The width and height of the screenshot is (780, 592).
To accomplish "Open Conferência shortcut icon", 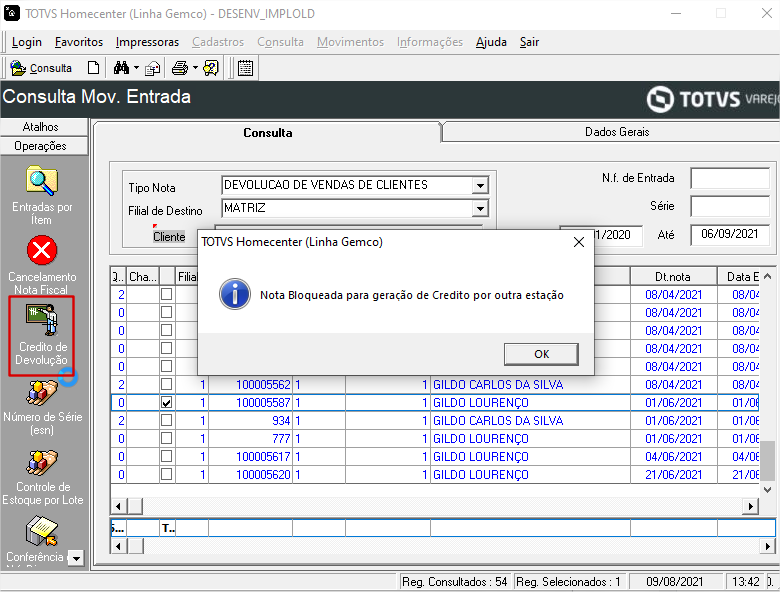I will (42, 531).
